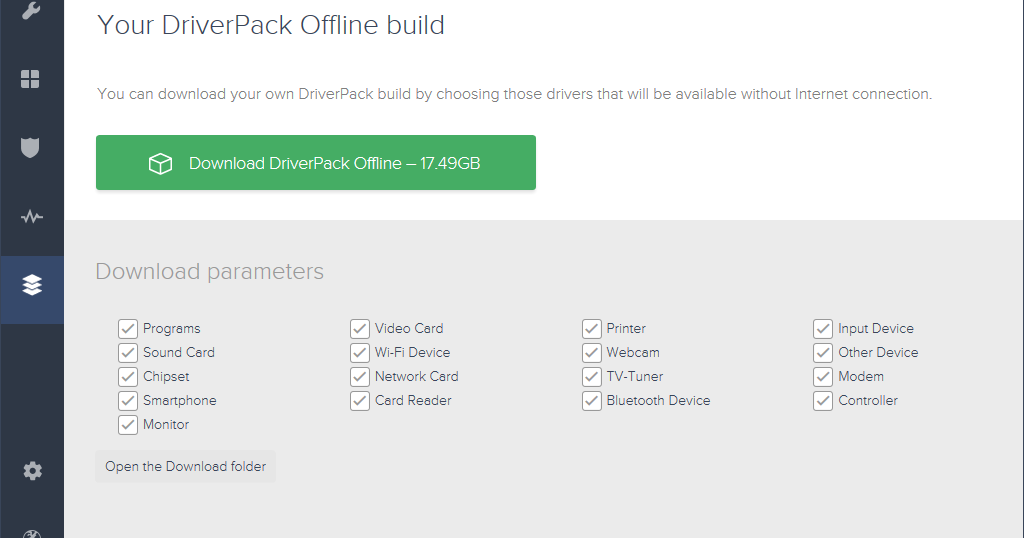This screenshot has height=538, width=1024.
Task: Toggle the Sound Card checkbox
Action: pos(128,353)
